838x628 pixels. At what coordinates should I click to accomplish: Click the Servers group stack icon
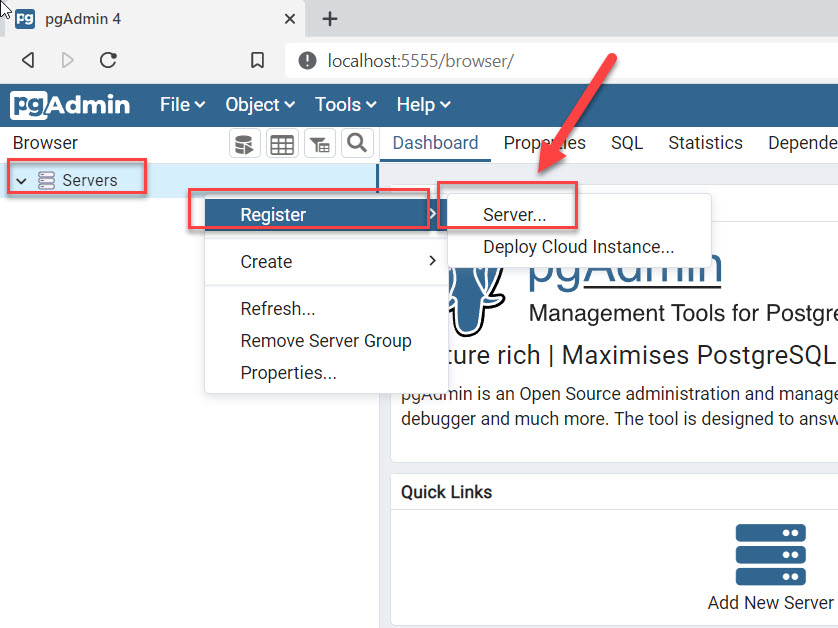click(46, 180)
